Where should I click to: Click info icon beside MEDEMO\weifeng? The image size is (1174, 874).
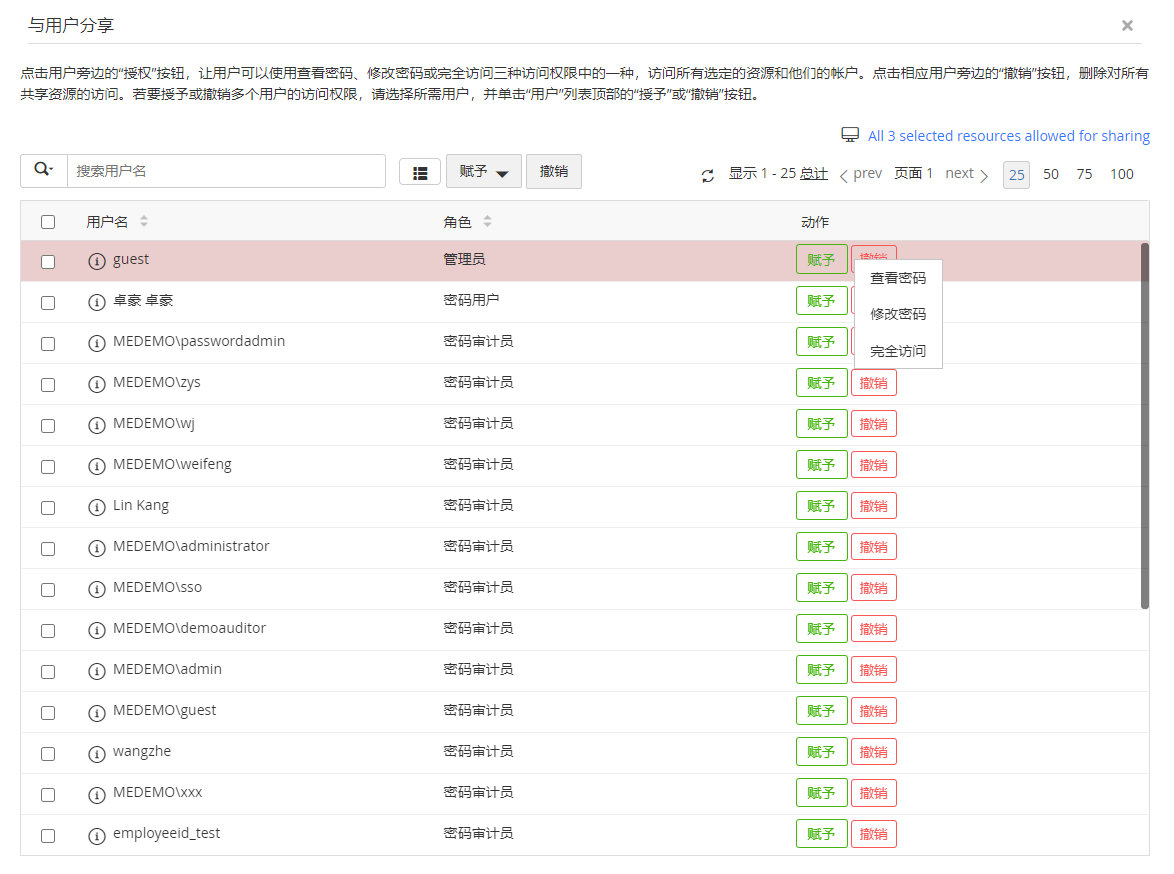pyautogui.click(x=97, y=466)
